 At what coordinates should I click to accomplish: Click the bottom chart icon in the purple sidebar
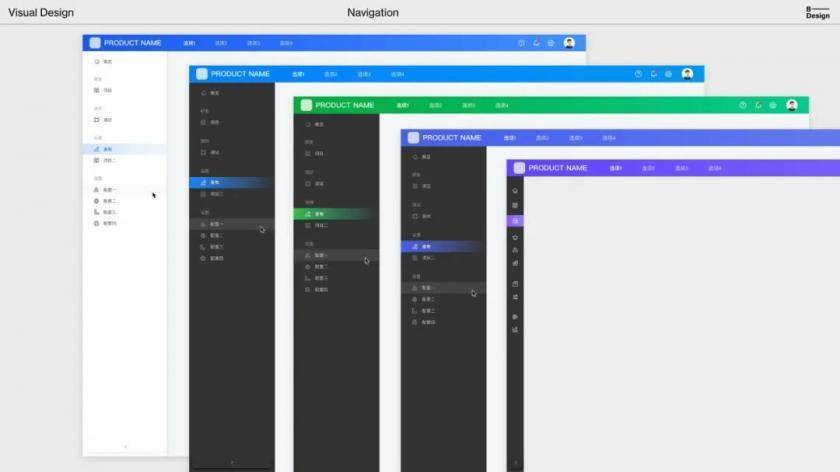tap(515, 330)
